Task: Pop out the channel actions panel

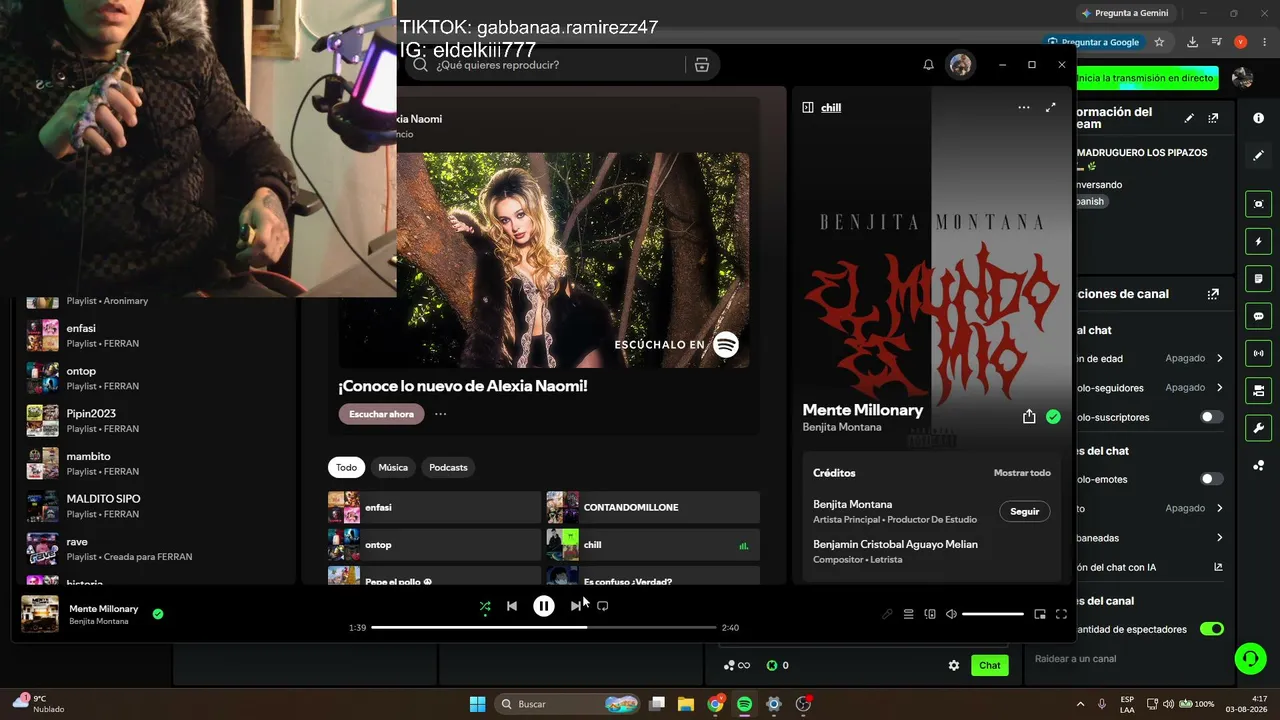Action: click(x=1213, y=294)
